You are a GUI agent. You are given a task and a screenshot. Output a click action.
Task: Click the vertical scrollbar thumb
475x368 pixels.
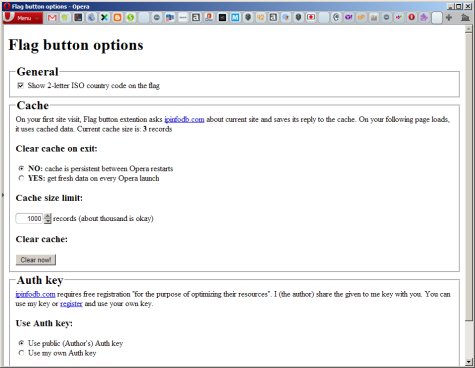(x=469, y=177)
